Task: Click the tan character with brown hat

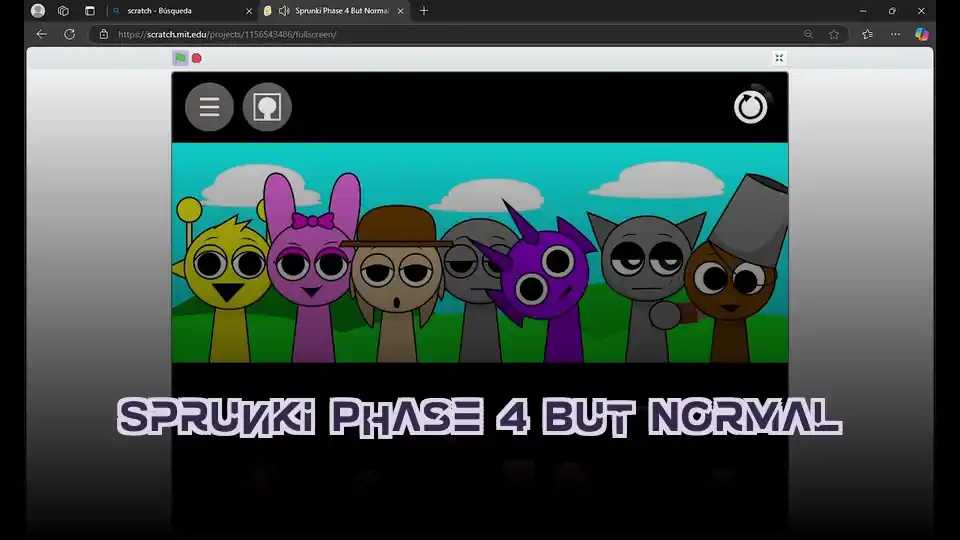Action: coord(398,282)
